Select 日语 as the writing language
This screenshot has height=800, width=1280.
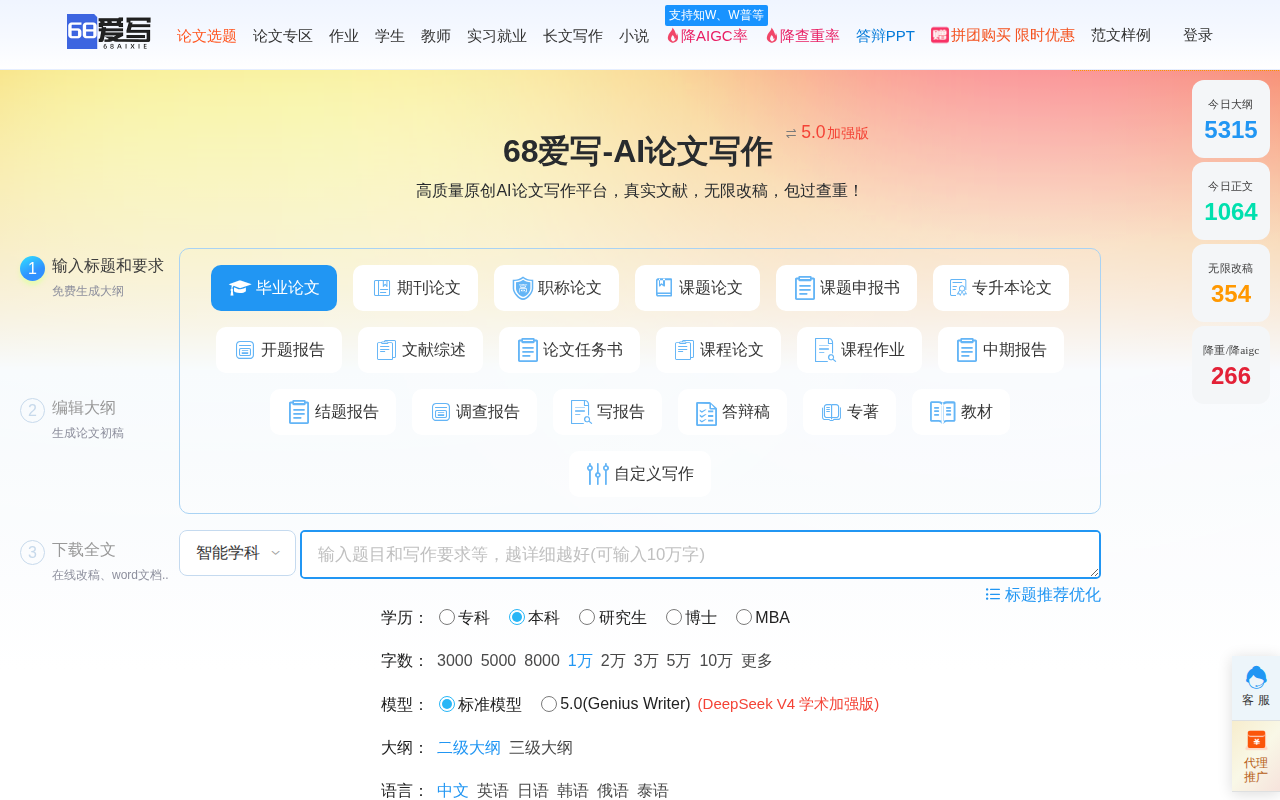tap(533, 791)
